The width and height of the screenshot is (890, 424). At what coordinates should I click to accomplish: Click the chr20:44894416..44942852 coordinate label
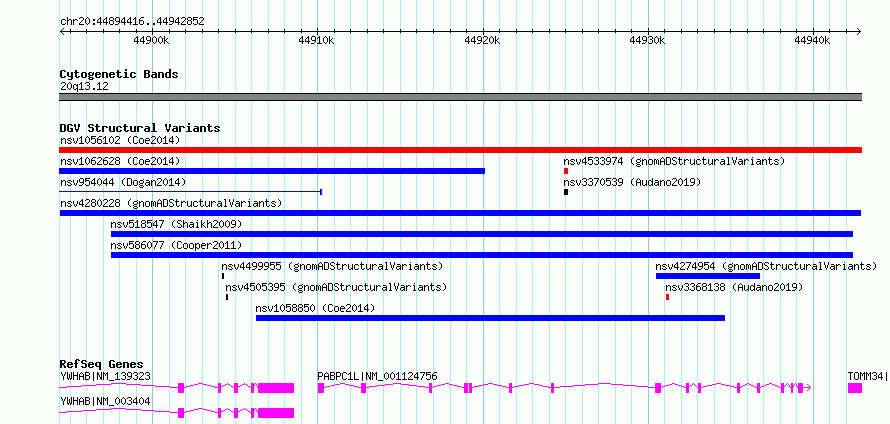[x=132, y=22]
